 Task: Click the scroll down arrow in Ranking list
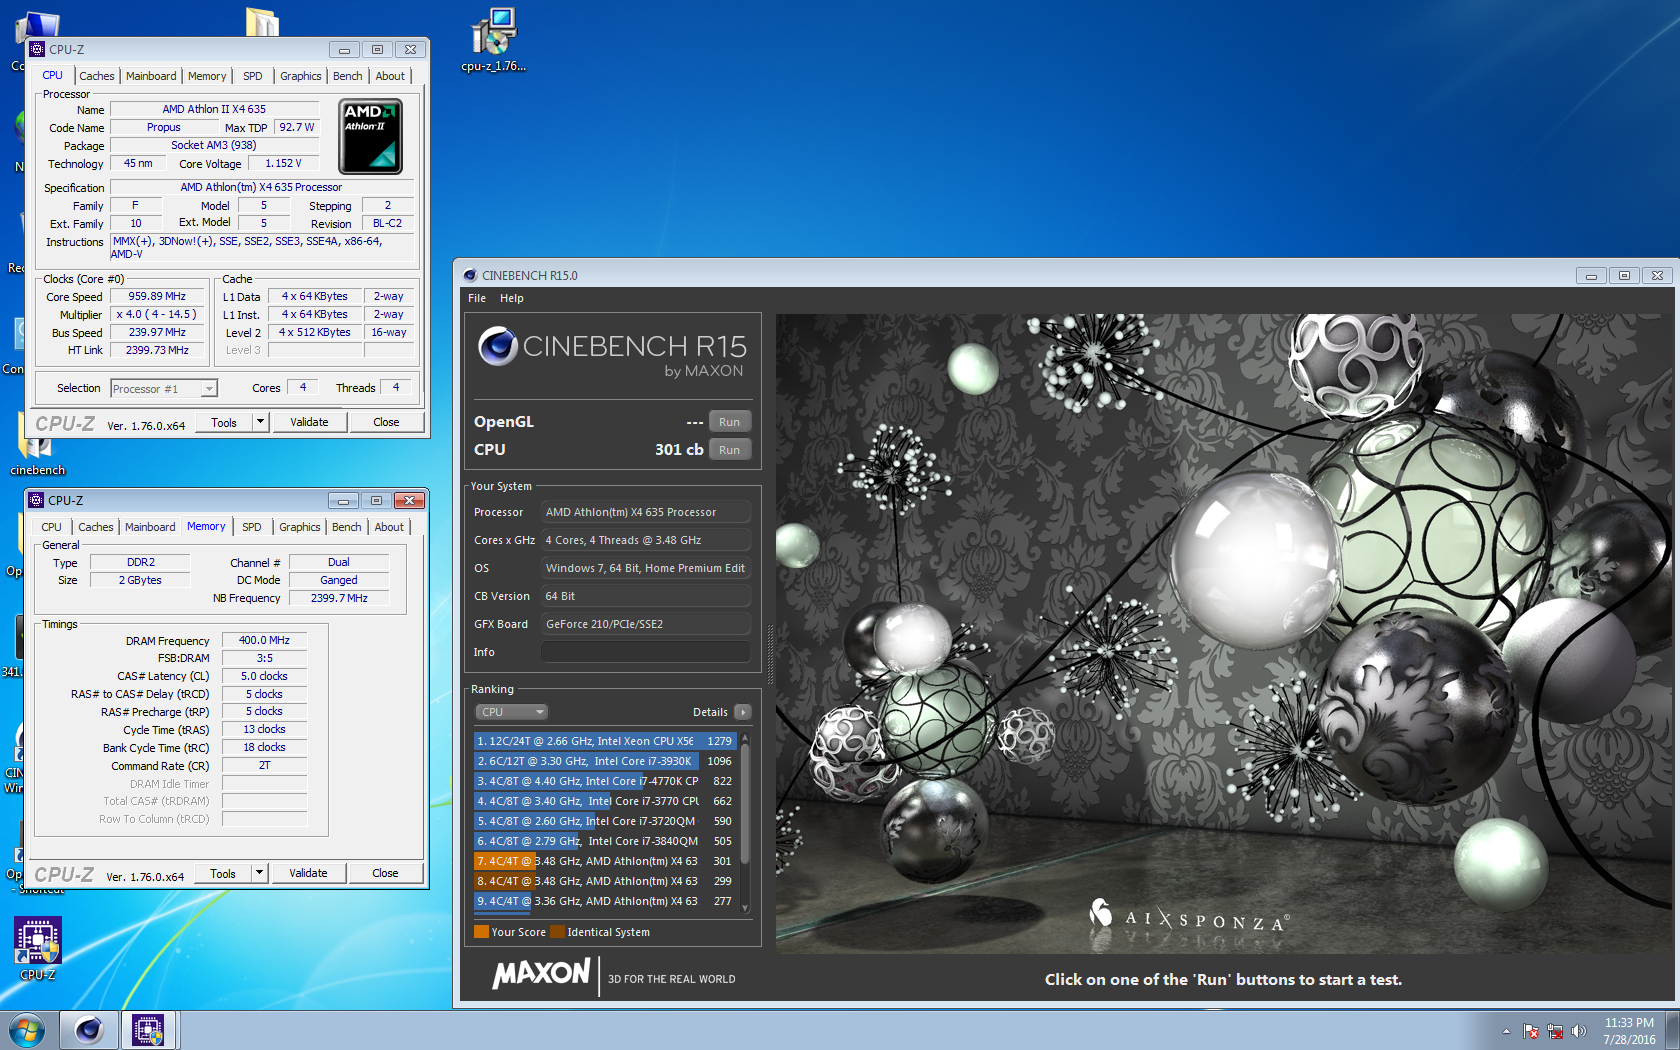[745, 908]
